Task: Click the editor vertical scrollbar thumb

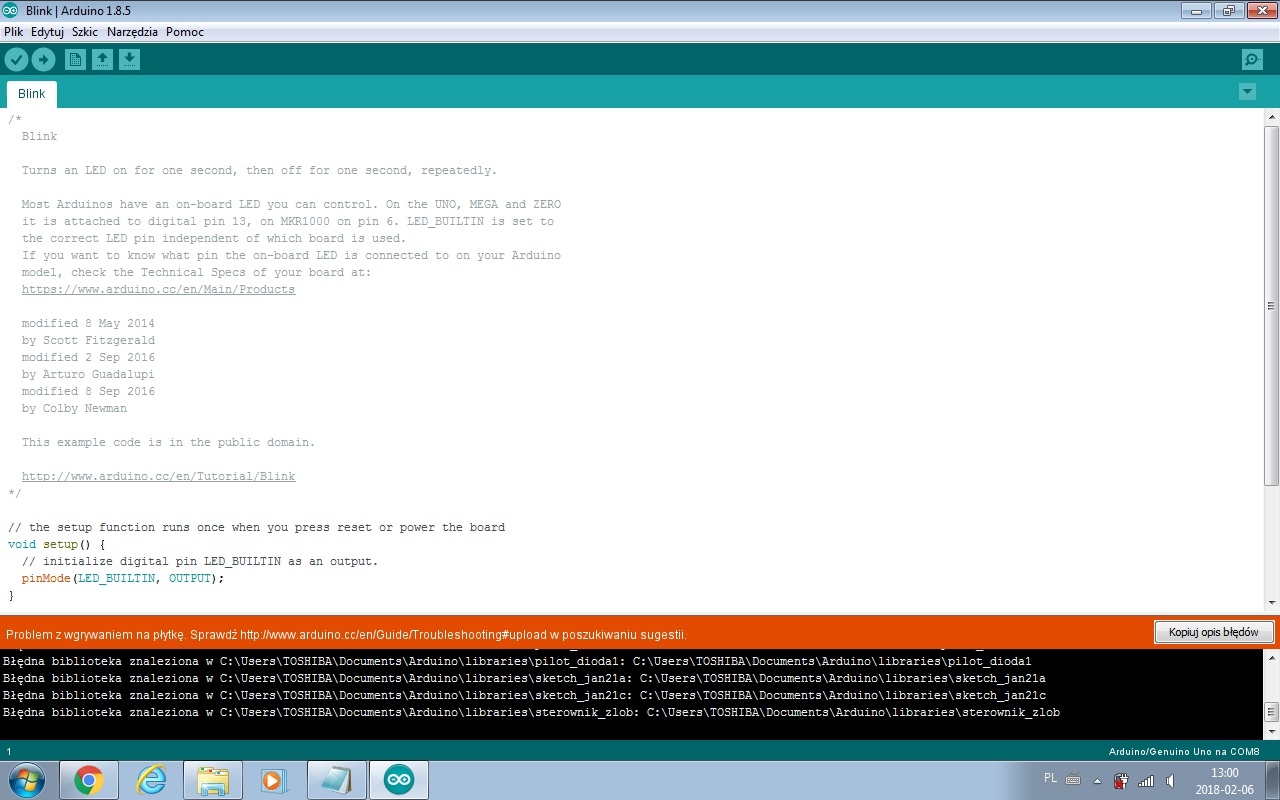Action: point(1271,306)
